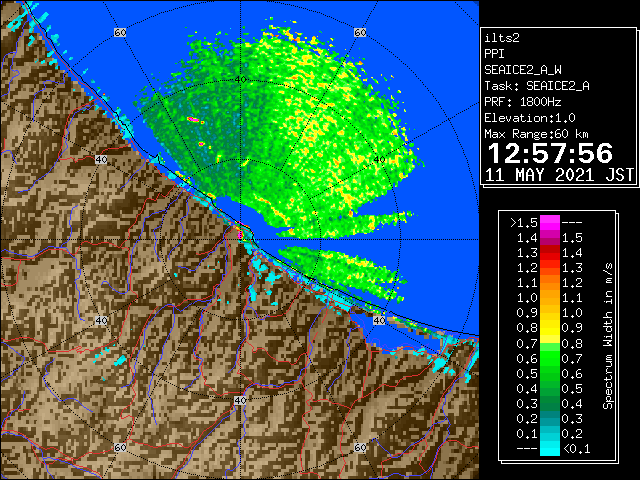The height and width of the screenshot is (480, 640).
Task: Select the Elevation:1.0 text
Action: [x=530, y=118]
